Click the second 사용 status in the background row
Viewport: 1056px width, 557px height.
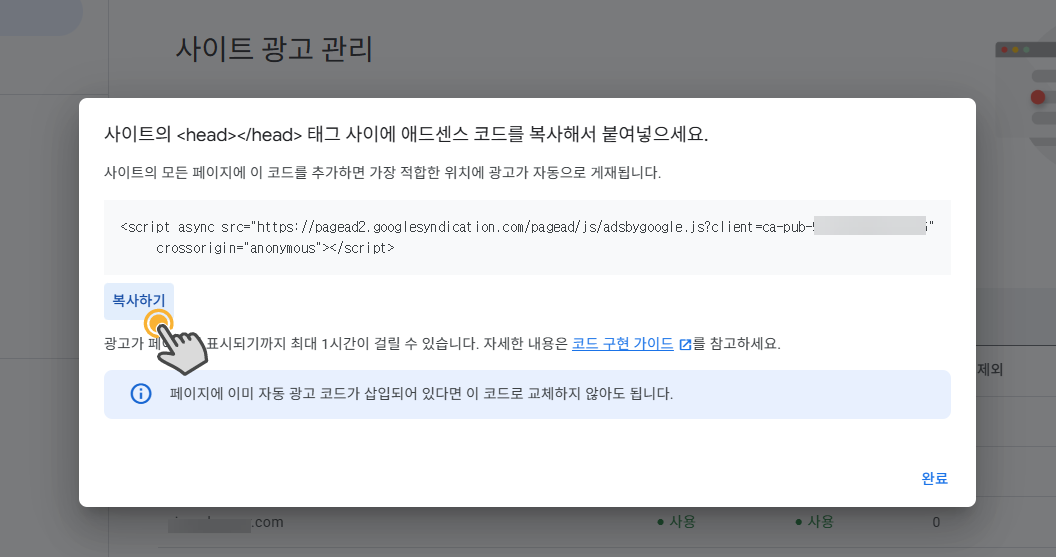coord(814,521)
